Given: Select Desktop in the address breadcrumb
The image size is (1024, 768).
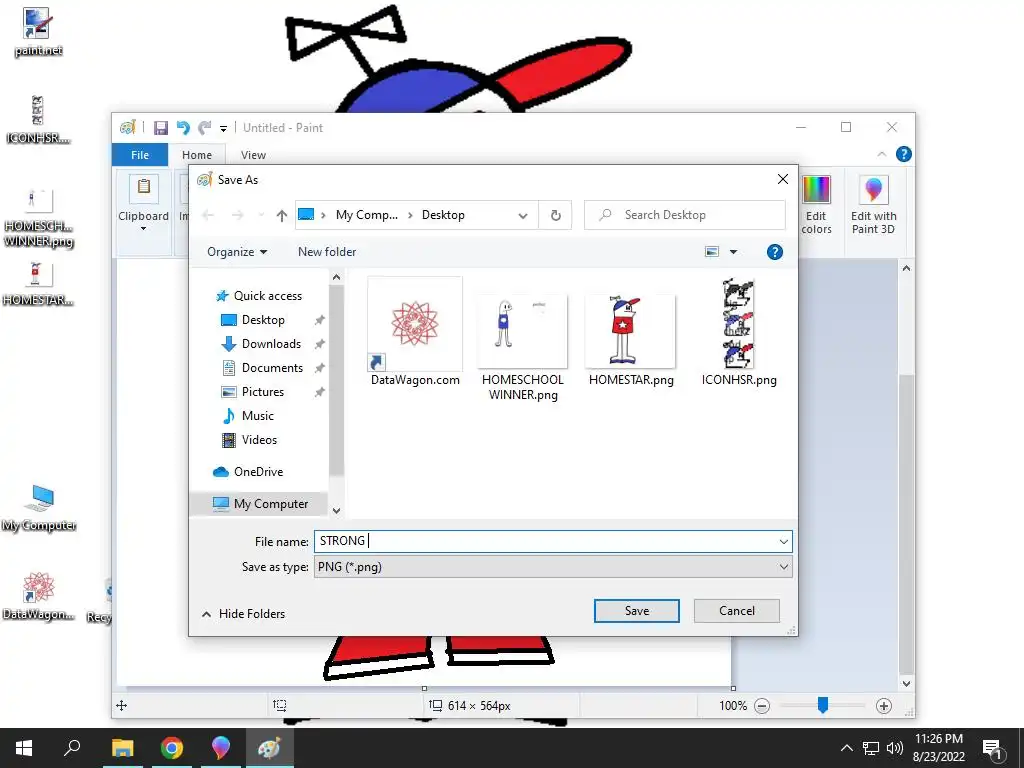Looking at the screenshot, I should tap(443, 215).
